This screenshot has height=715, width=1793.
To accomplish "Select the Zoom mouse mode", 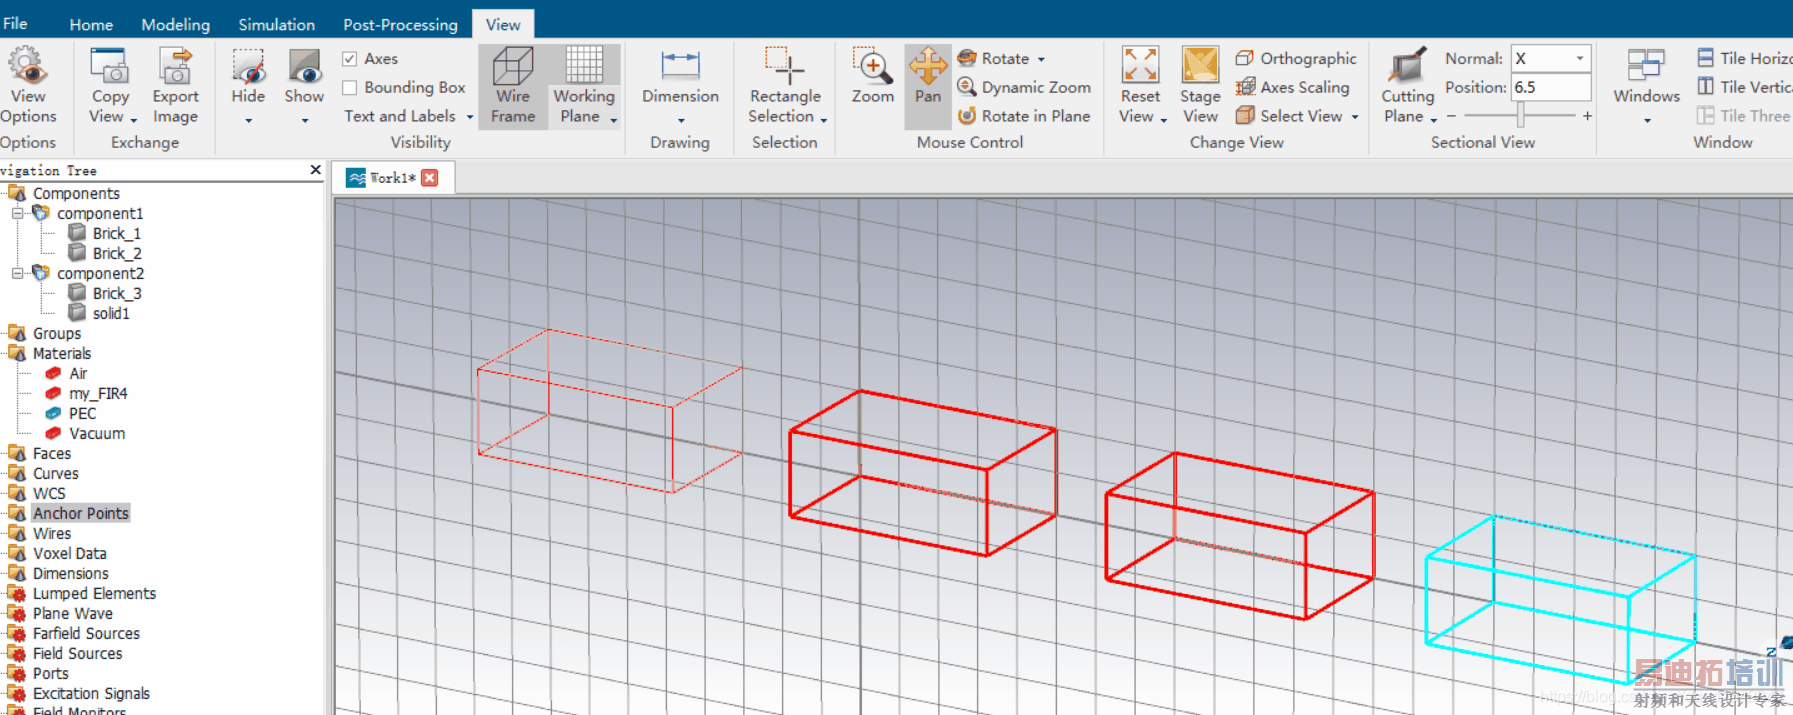I will point(873,78).
